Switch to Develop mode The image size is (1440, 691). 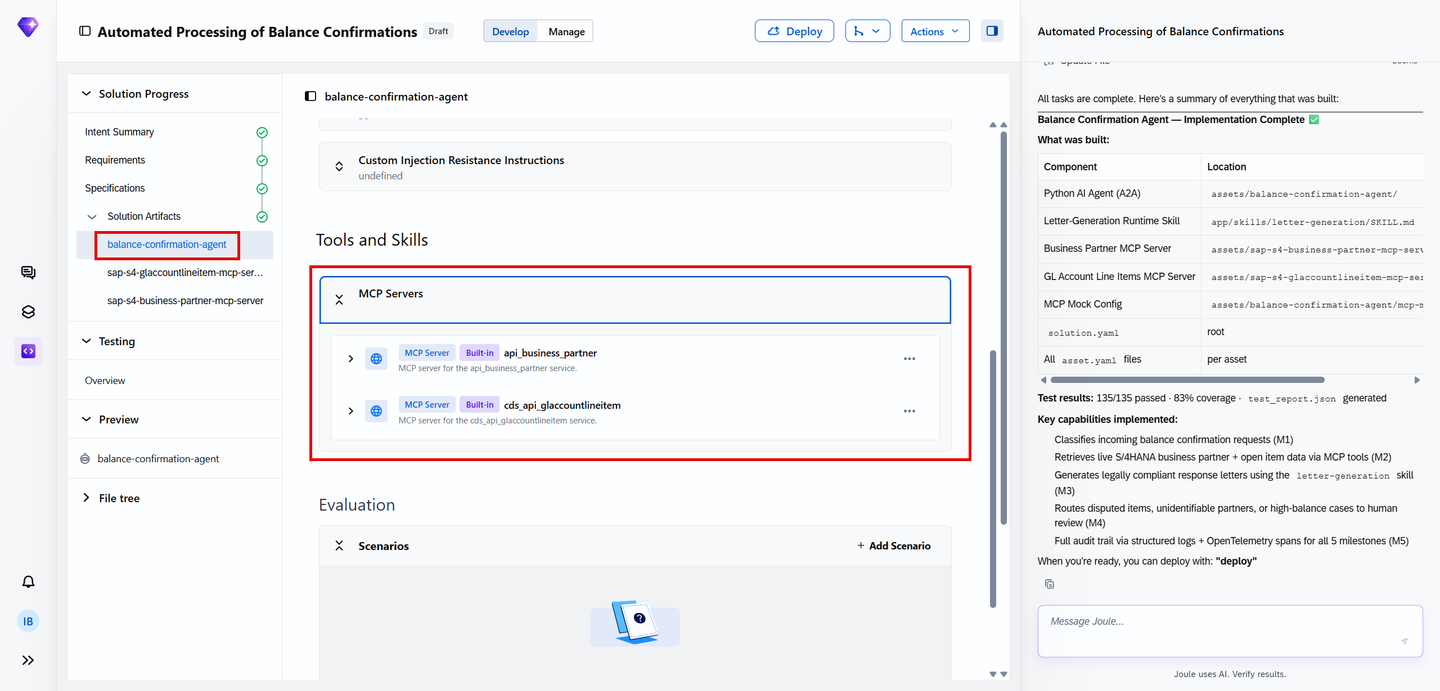pyautogui.click(x=511, y=31)
